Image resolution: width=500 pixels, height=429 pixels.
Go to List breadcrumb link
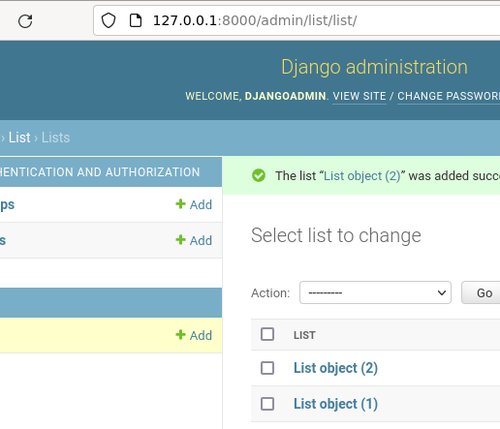pos(19,138)
